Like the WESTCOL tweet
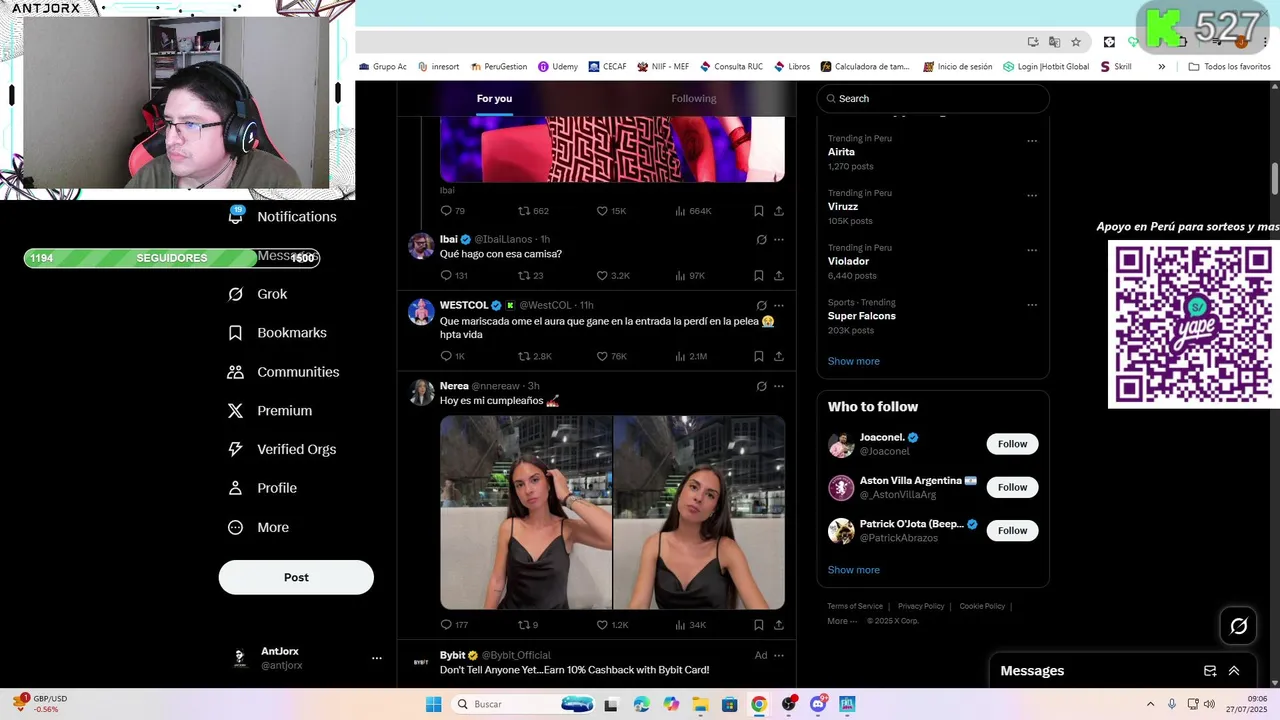Image resolution: width=1280 pixels, height=720 pixels. point(602,356)
